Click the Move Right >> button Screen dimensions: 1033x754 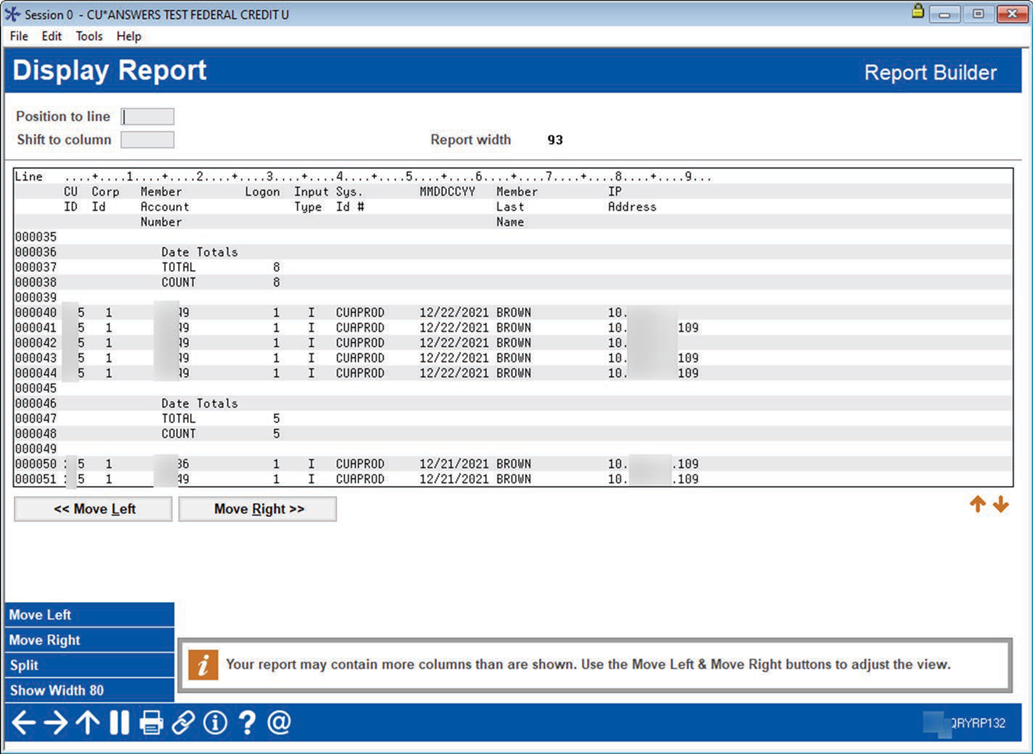tap(258, 509)
